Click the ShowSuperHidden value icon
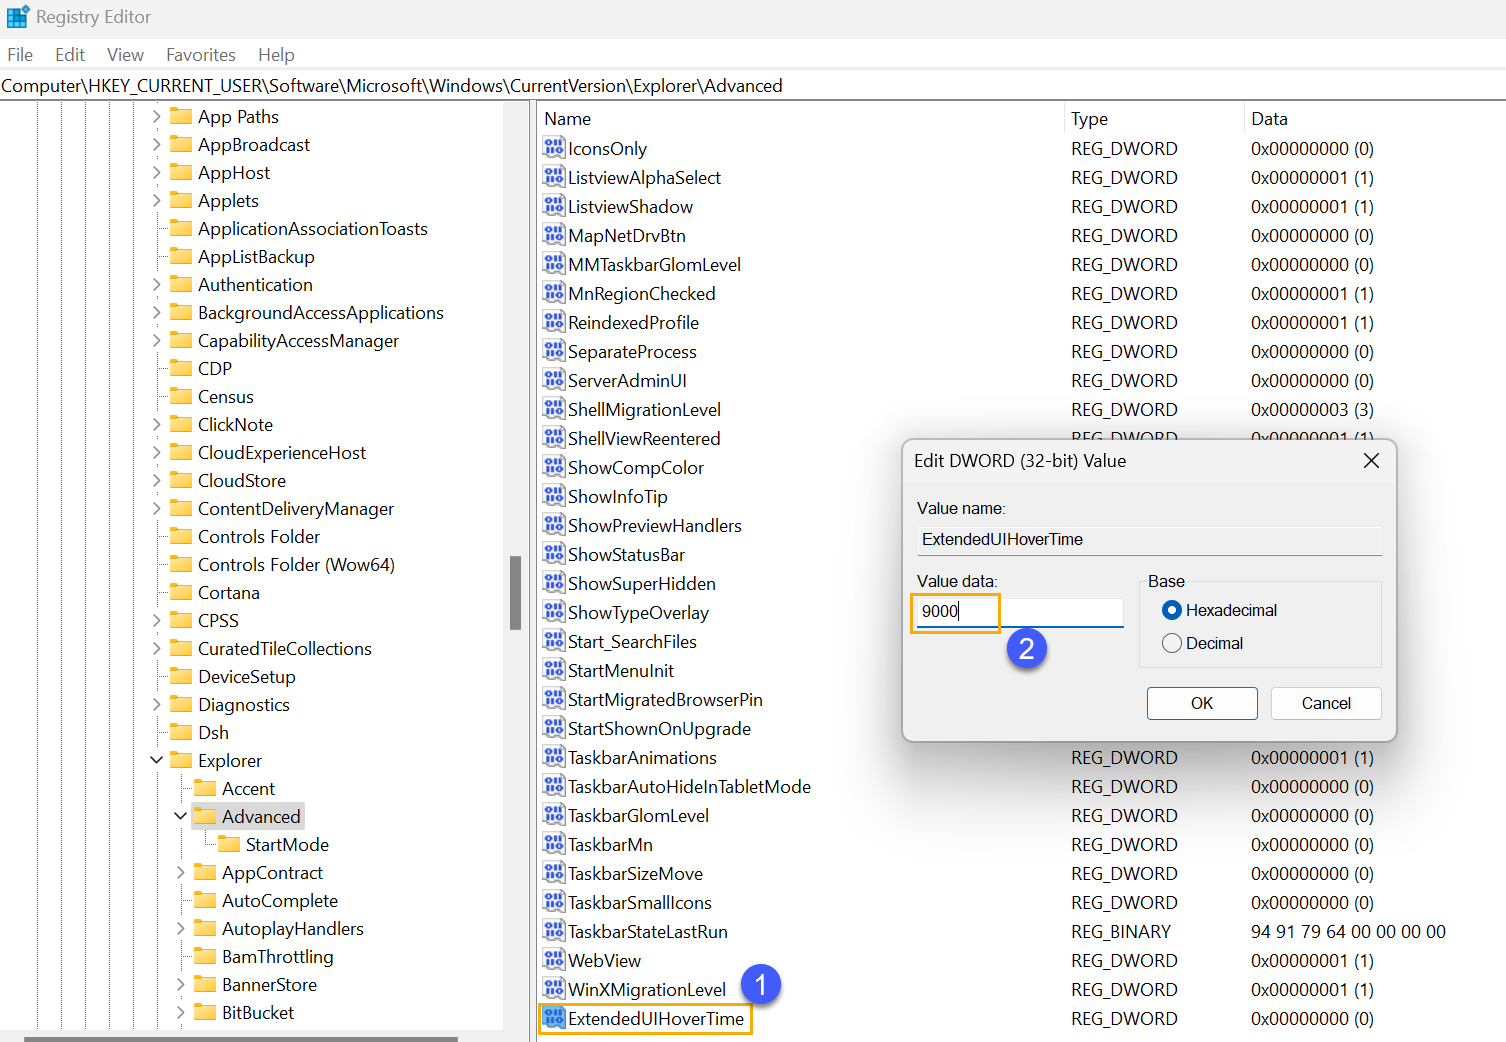Viewport: 1506px width, 1042px height. (554, 583)
